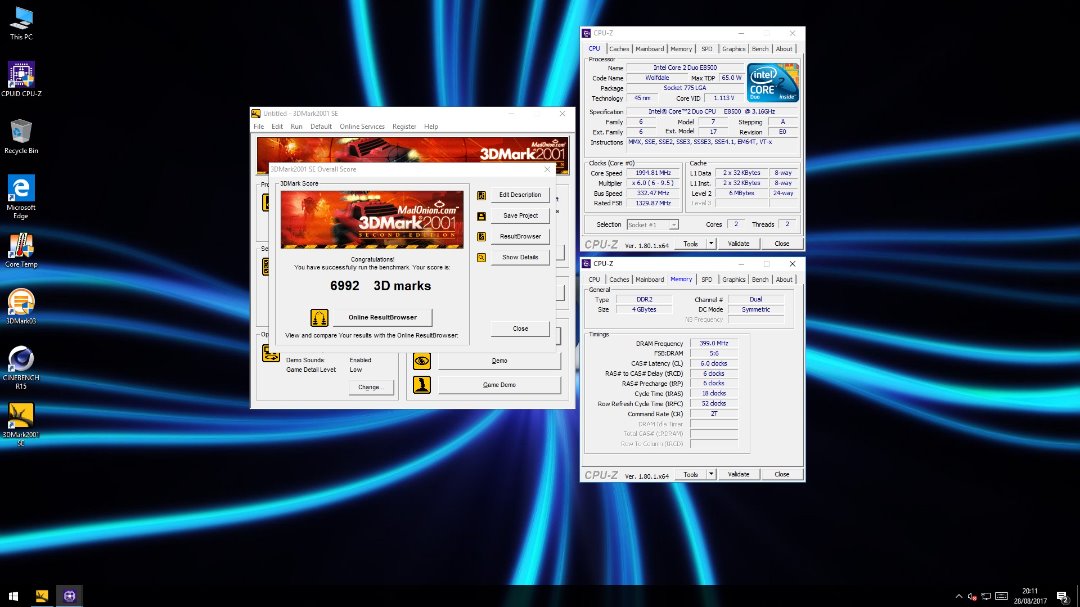Click the yellow icon beside Online ResultBrowser

click(x=319, y=318)
